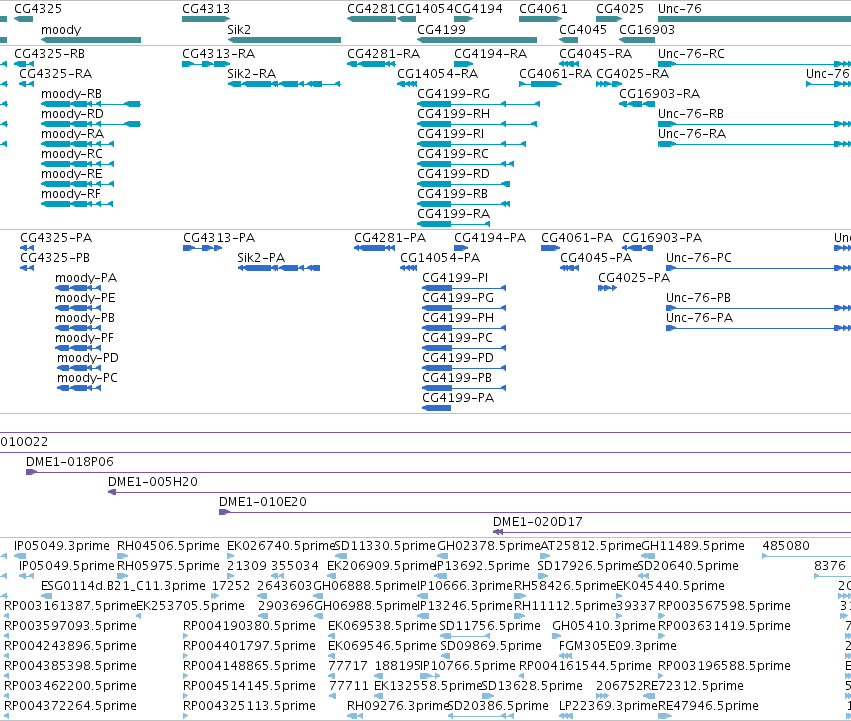Viewport: 851px width, 721px height.
Task: Click the GH02378.5prime EST label
Action: 489,546
